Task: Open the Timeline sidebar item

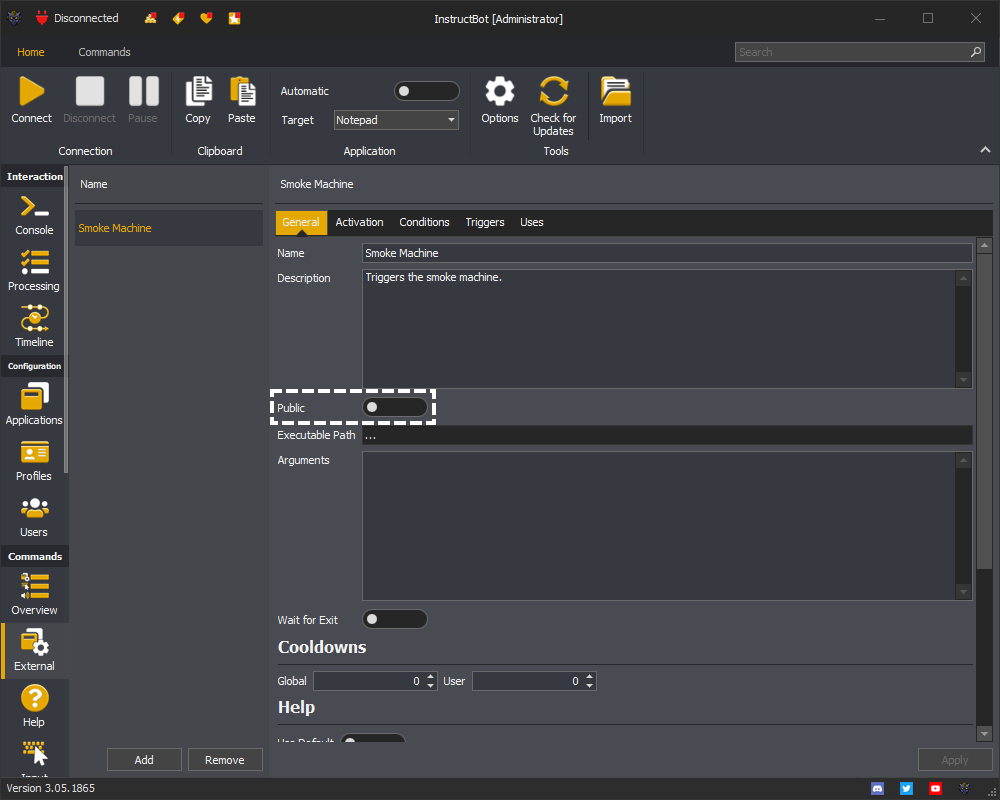Action: coord(34,327)
